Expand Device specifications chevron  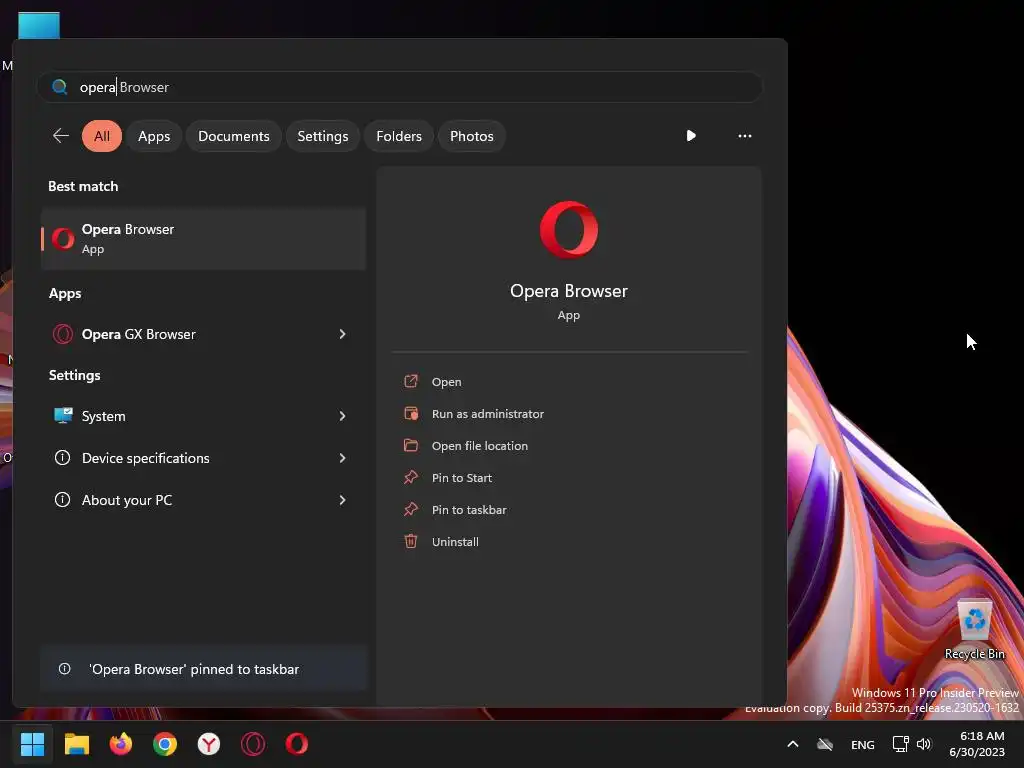(343, 458)
